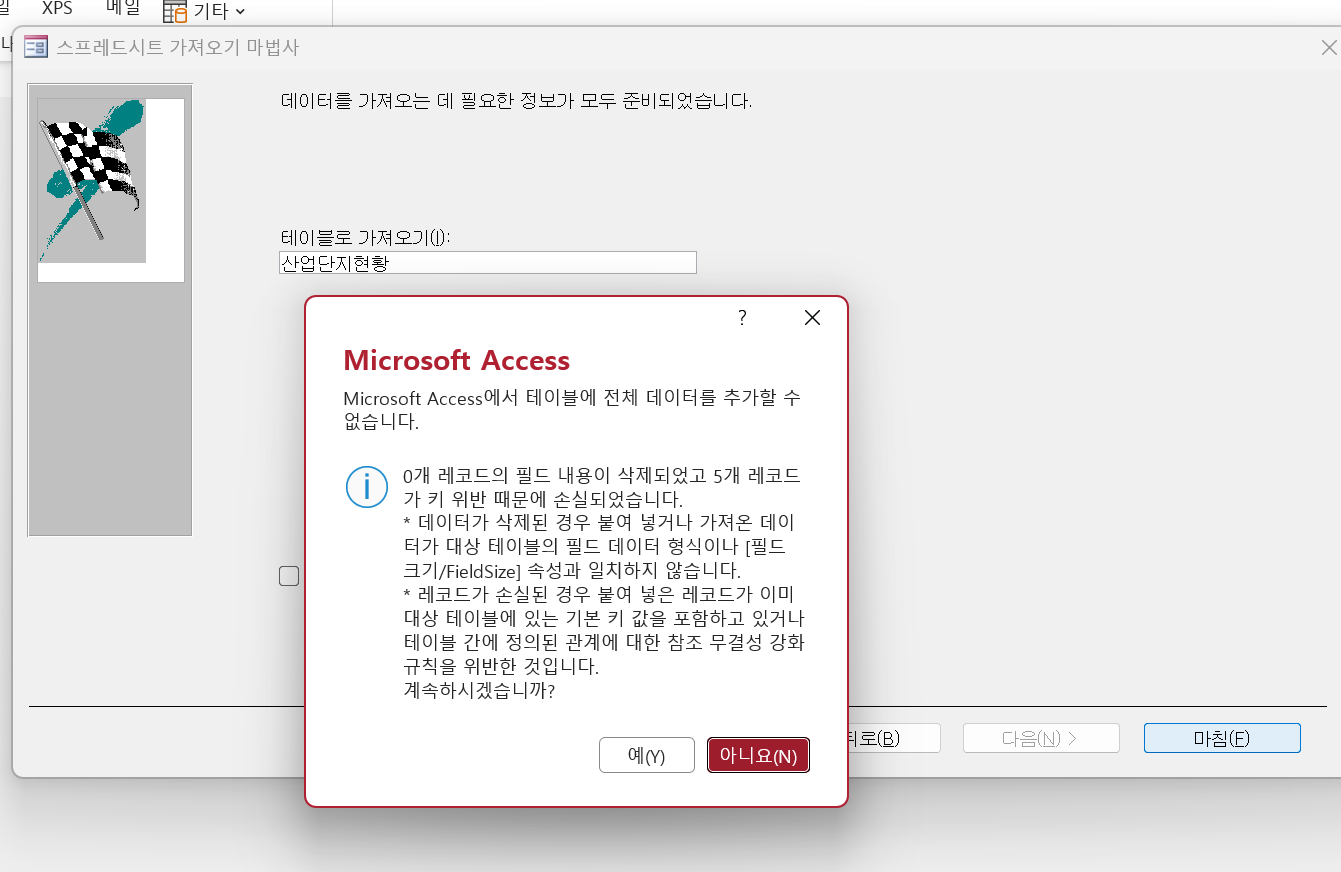Click the checkered flag wizard image
Image resolution: width=1341 pixels, height=872 pixels.
(92, 180)
